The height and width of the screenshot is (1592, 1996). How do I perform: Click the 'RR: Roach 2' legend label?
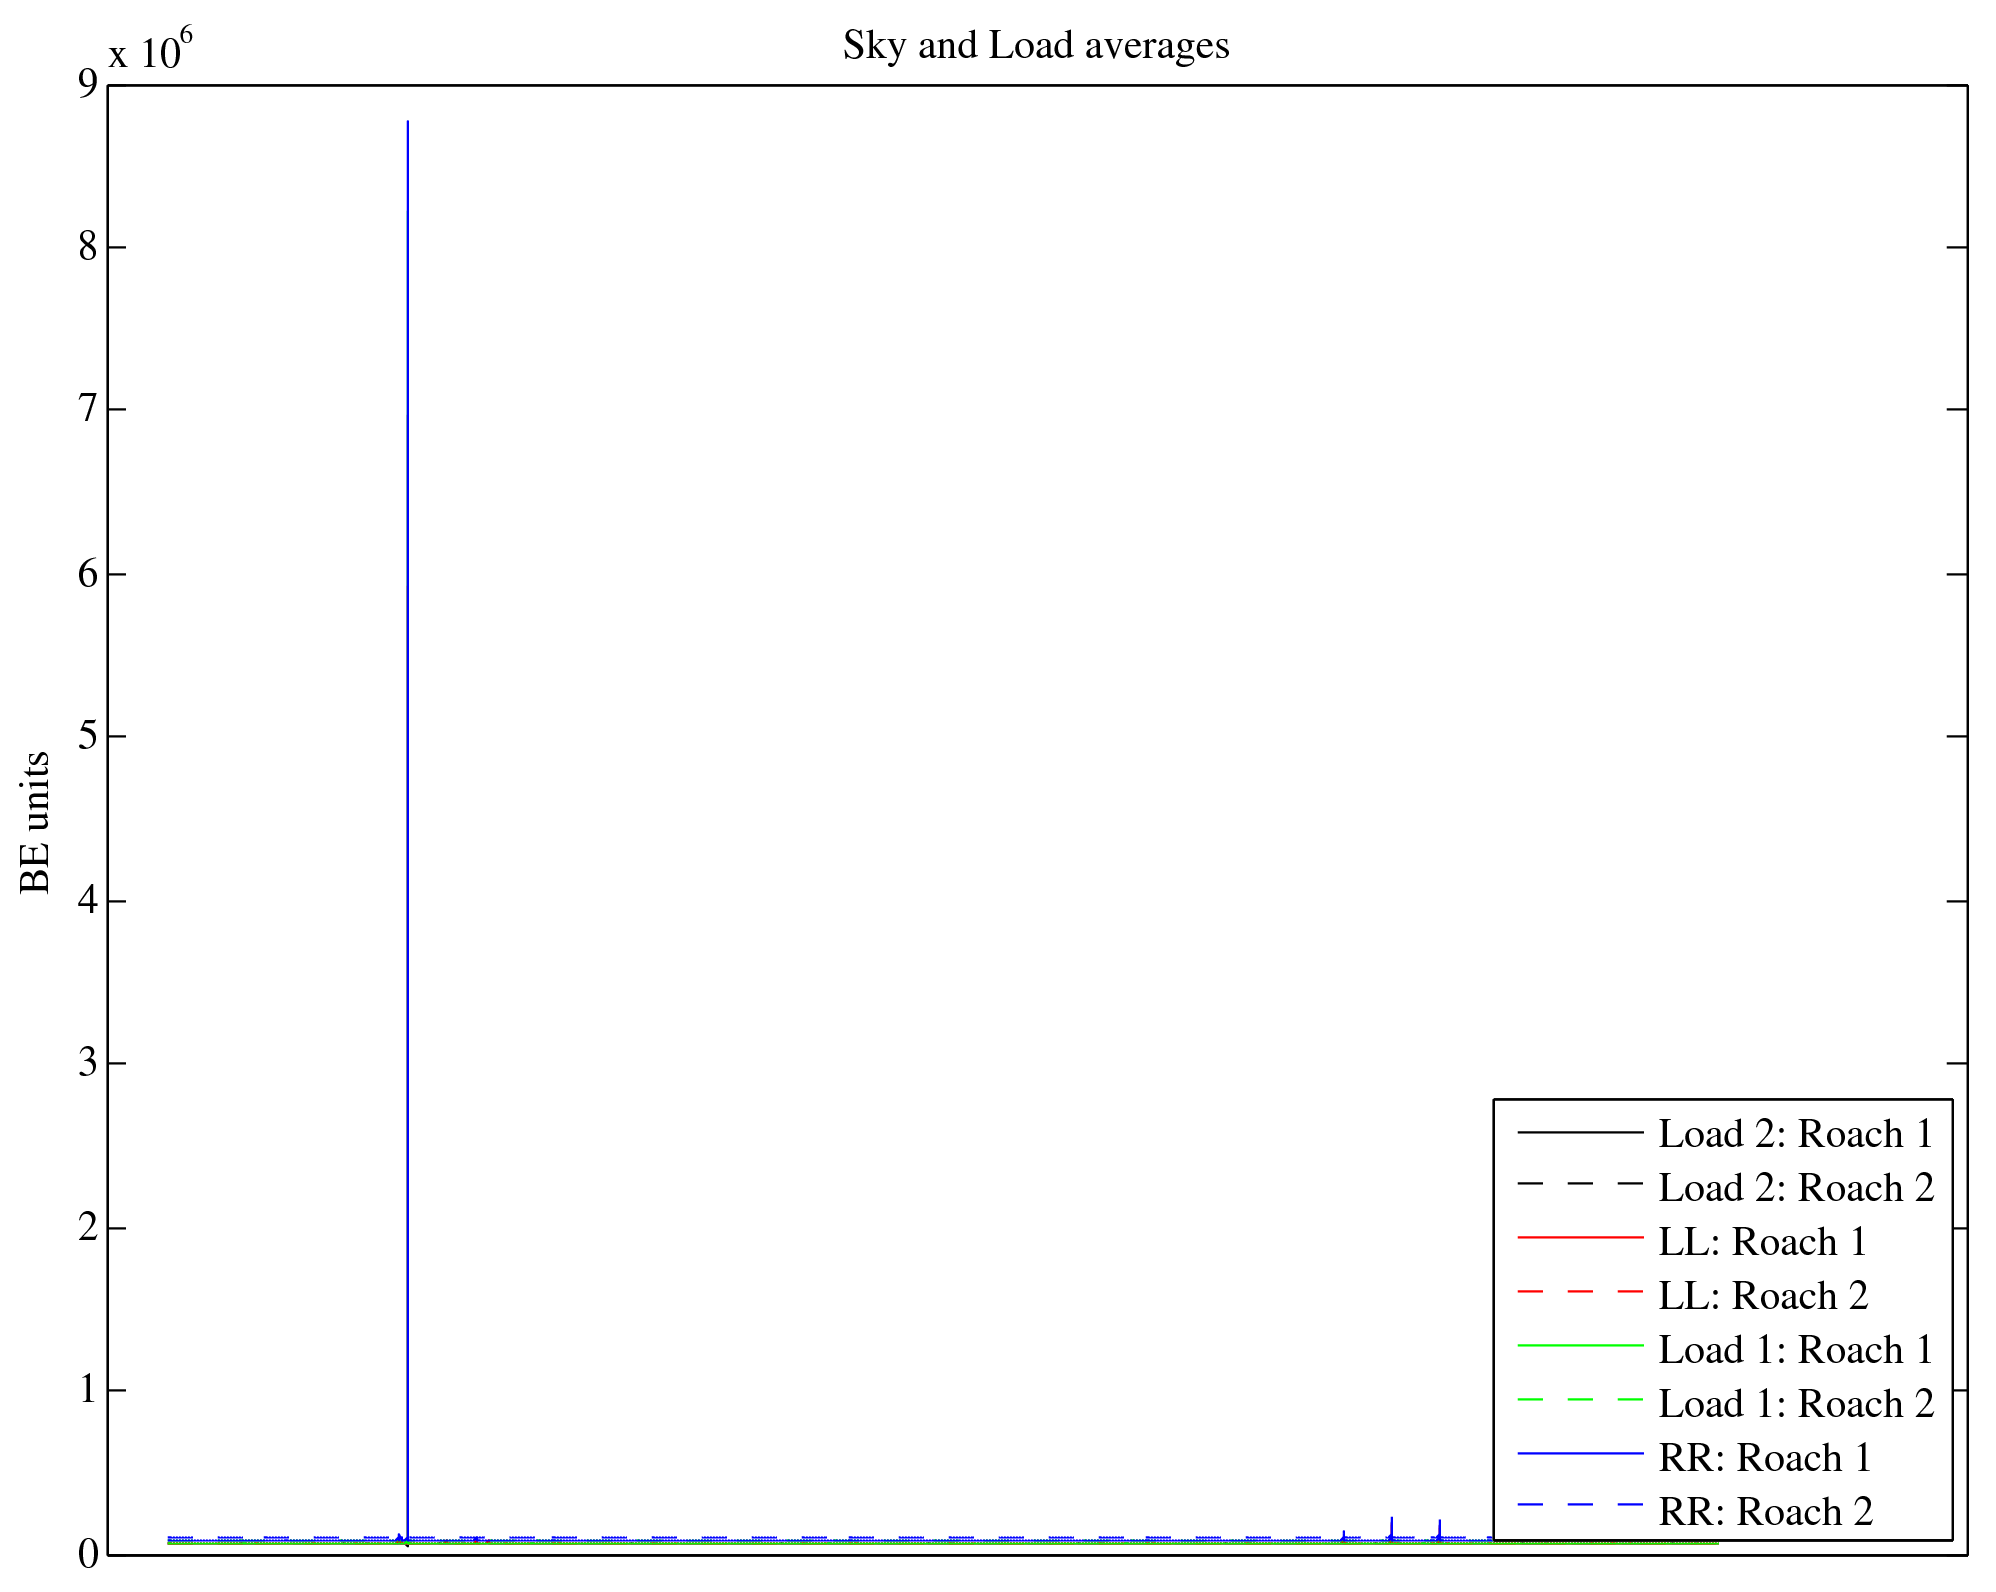[x=1766, y=1512]
